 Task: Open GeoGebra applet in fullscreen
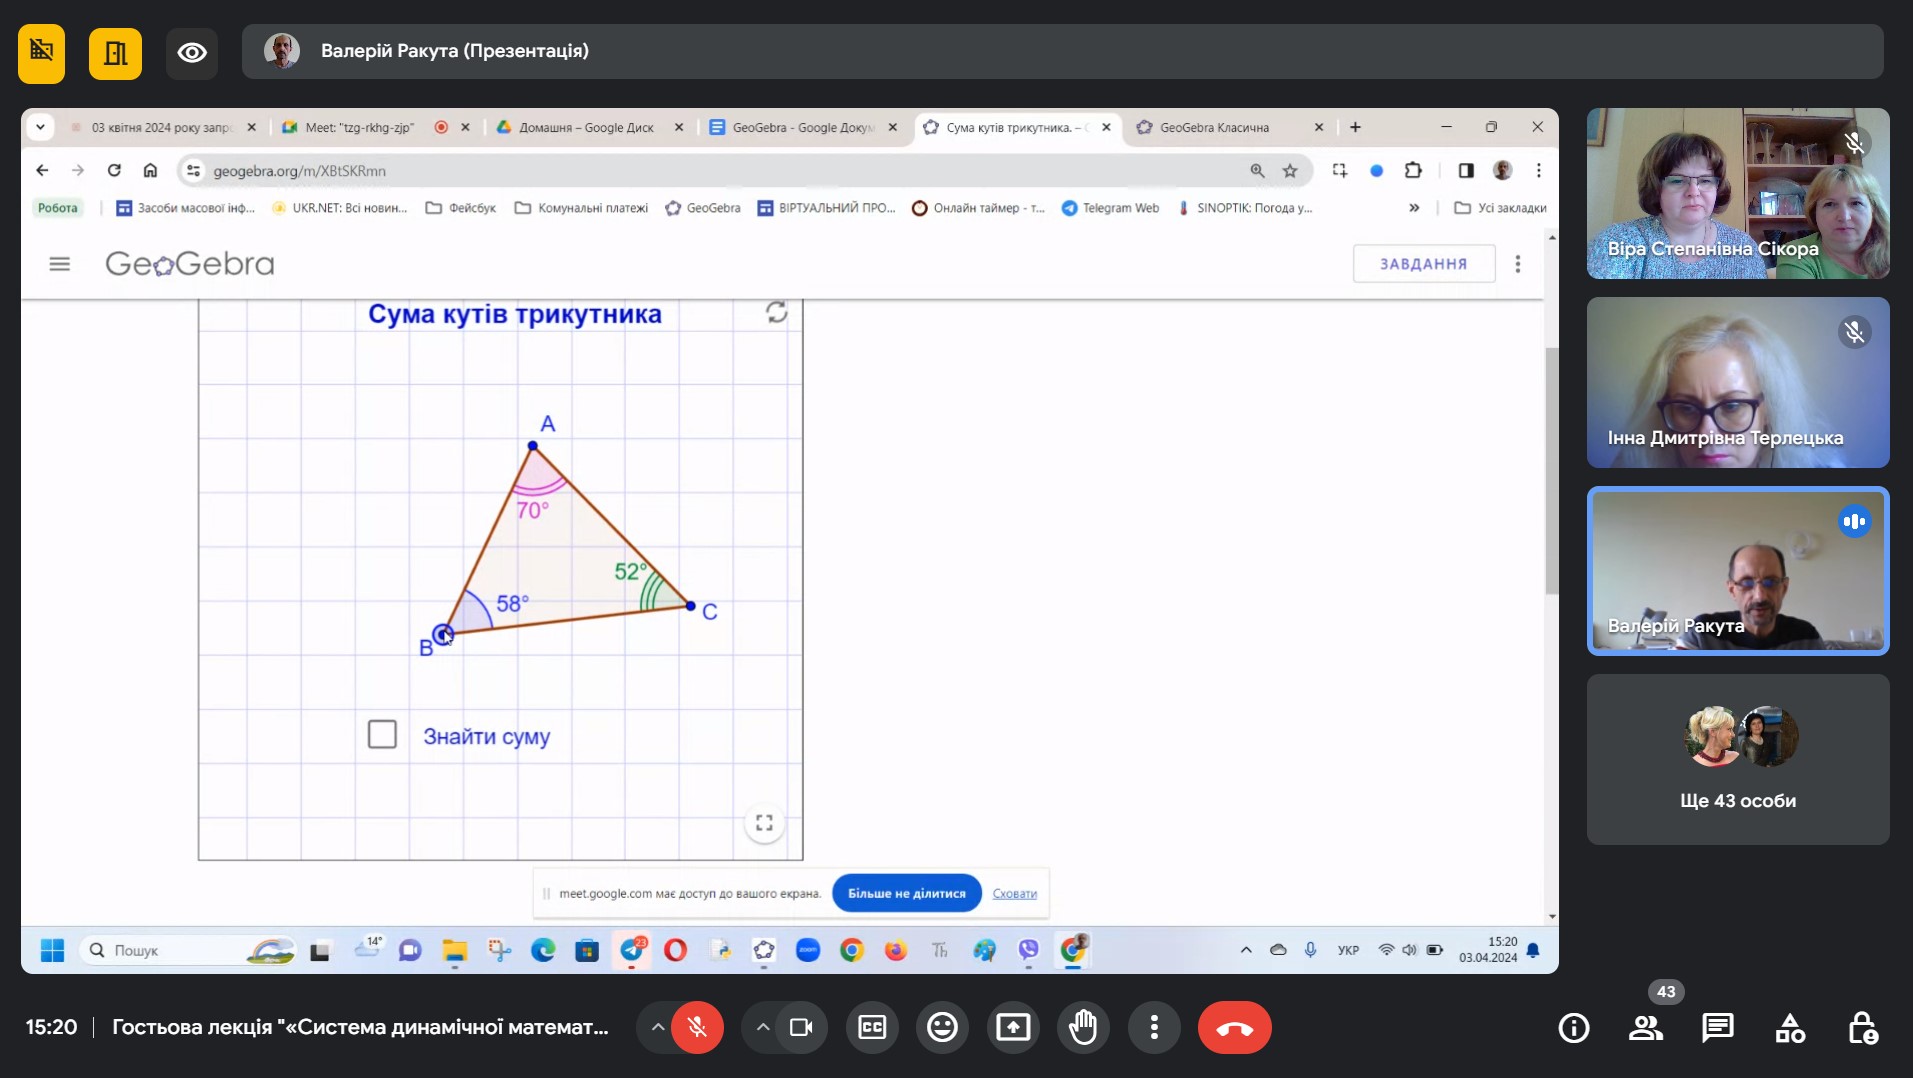pos(764,823)
